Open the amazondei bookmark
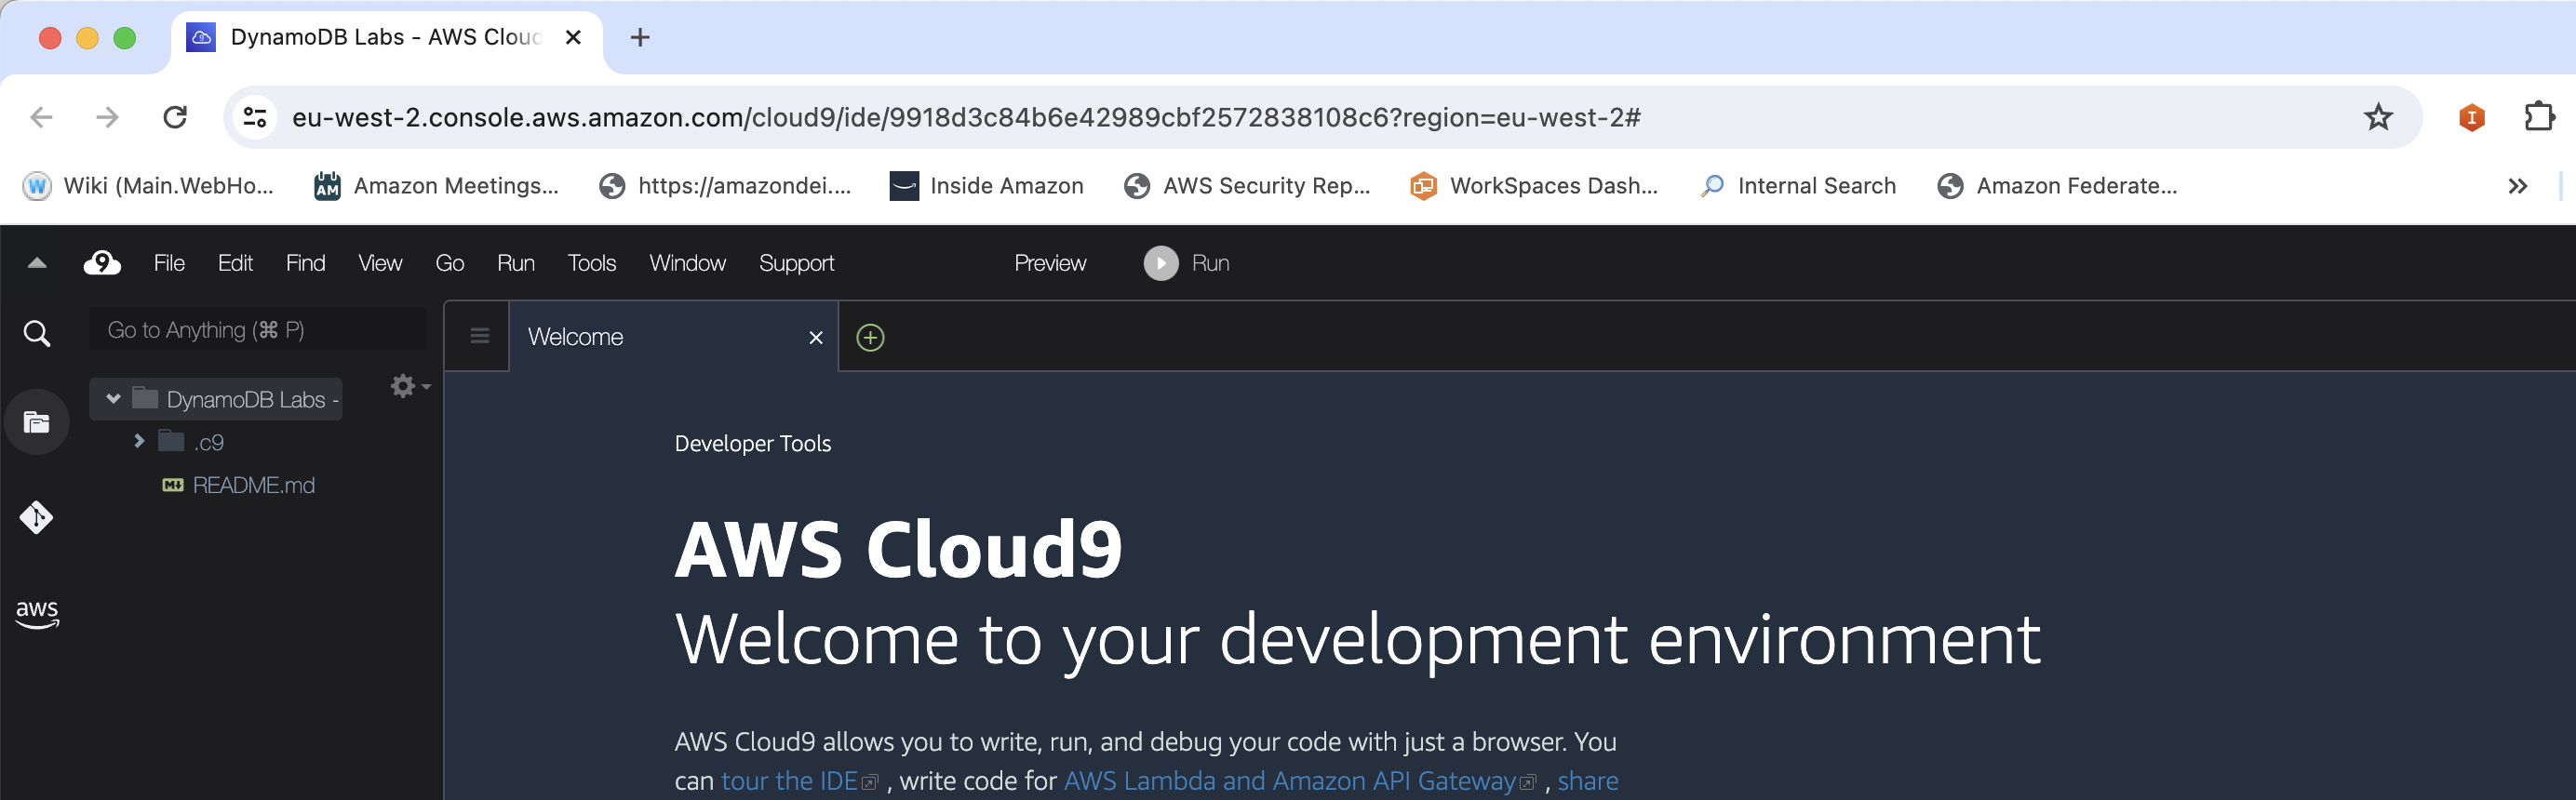Viewport: 2576px width, 800px height. pos(725,186)
